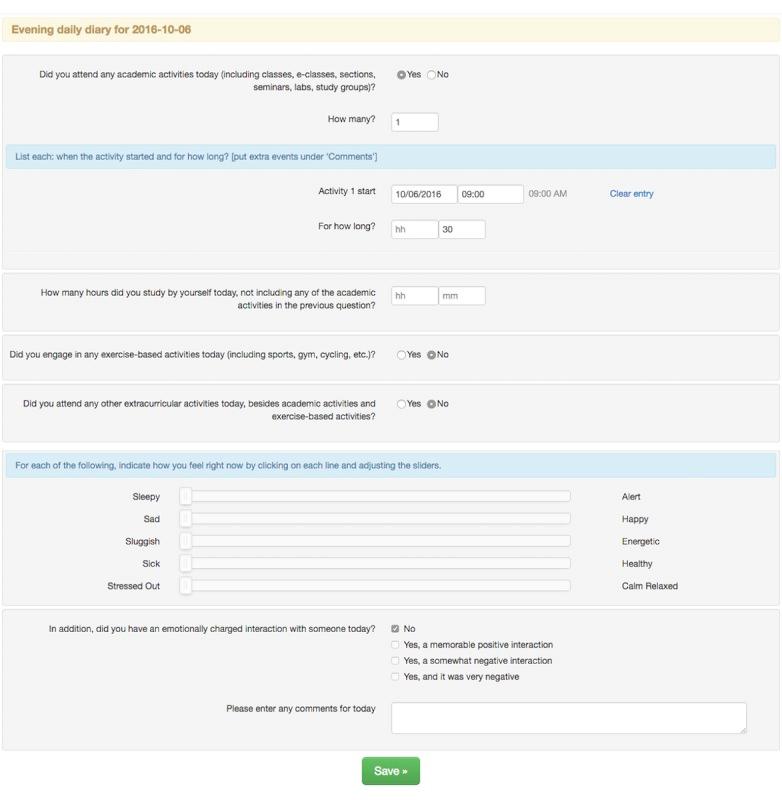782x800 pixels.
Task: Click the Activity 1 start time field
Action: pyautogui.click(x=490, y=194)
